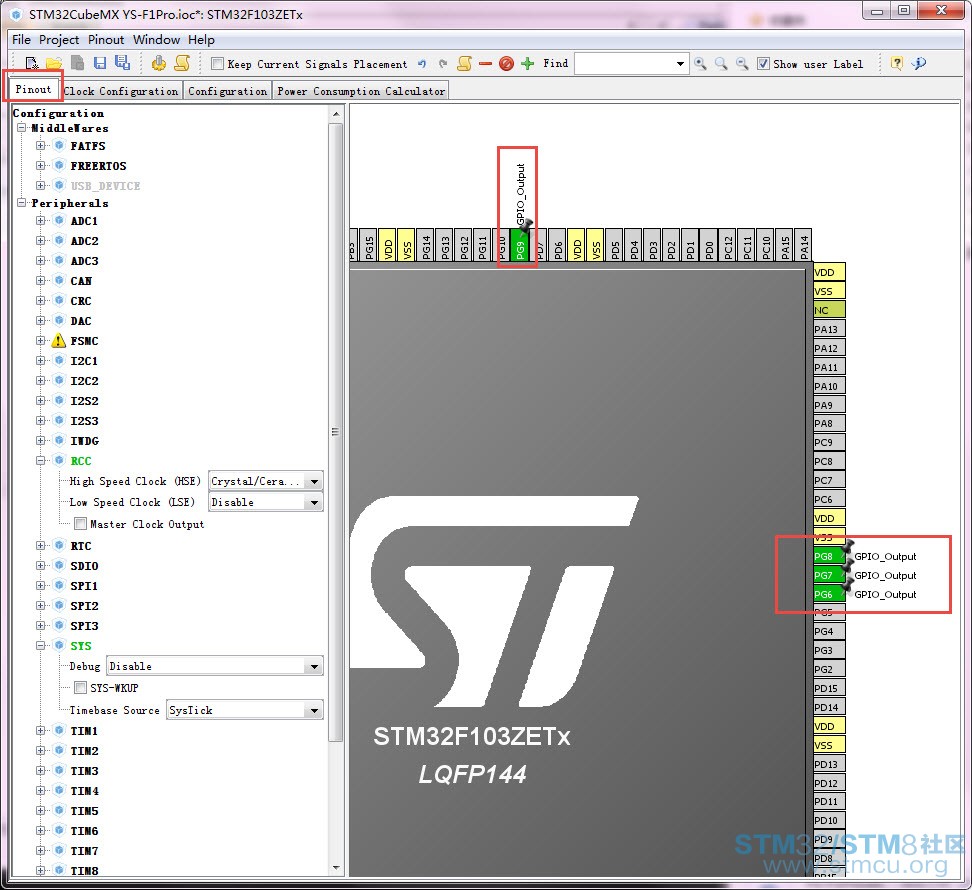Click the New Project toolbar icon
Screen dimensions: 972x890
[x=31, y=63]
